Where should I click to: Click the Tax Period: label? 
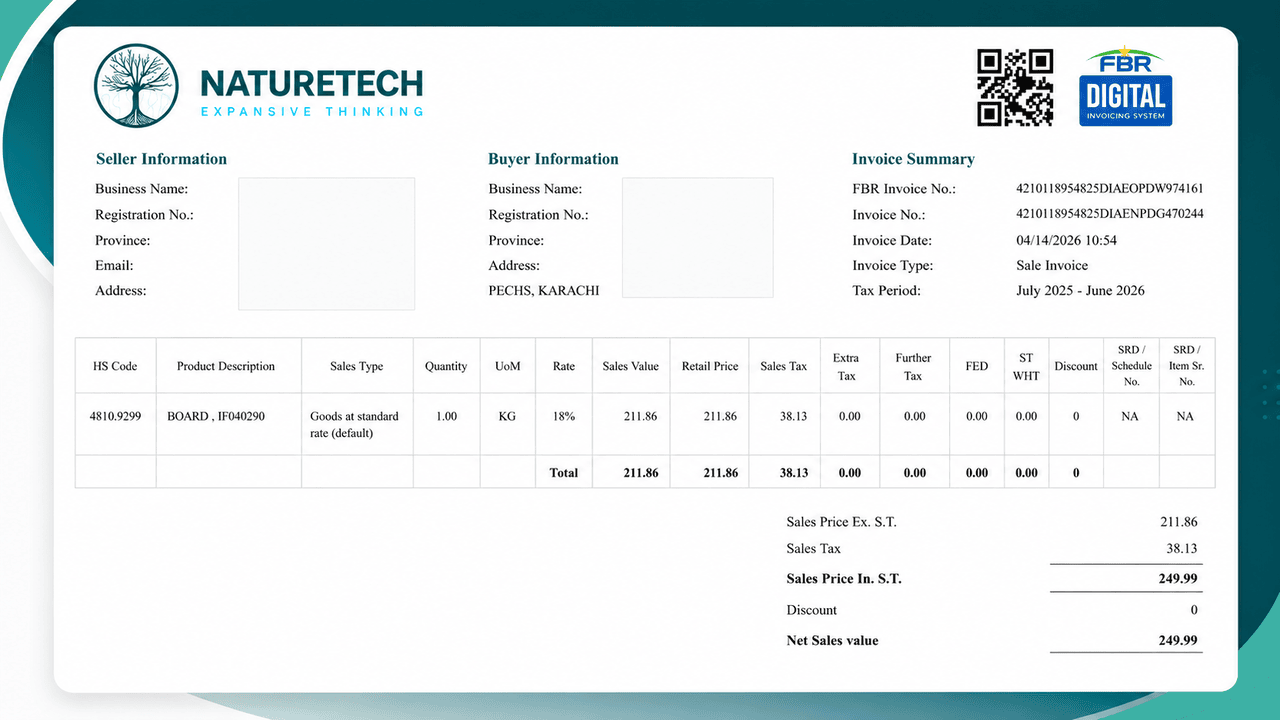coord(886,291)
